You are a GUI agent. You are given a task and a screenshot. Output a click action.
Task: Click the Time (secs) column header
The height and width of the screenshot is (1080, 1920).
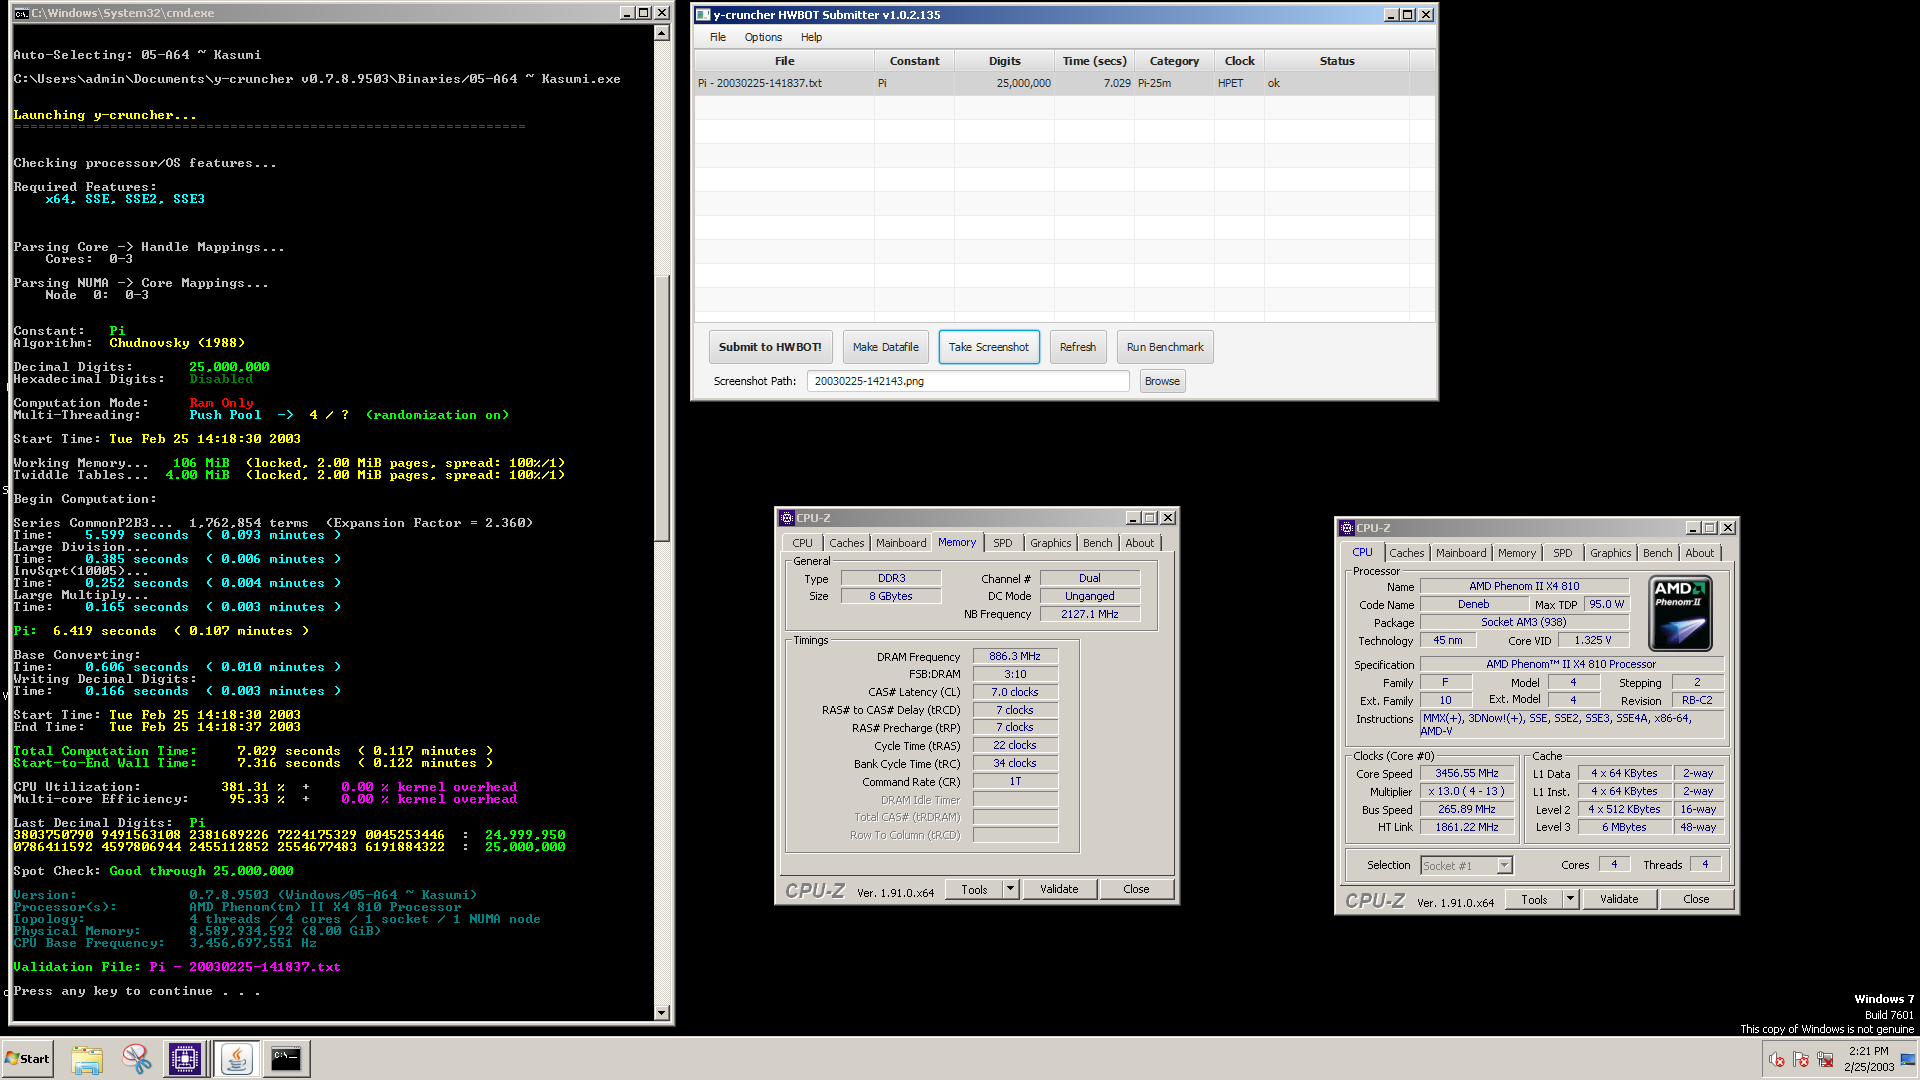[1094, 61]
